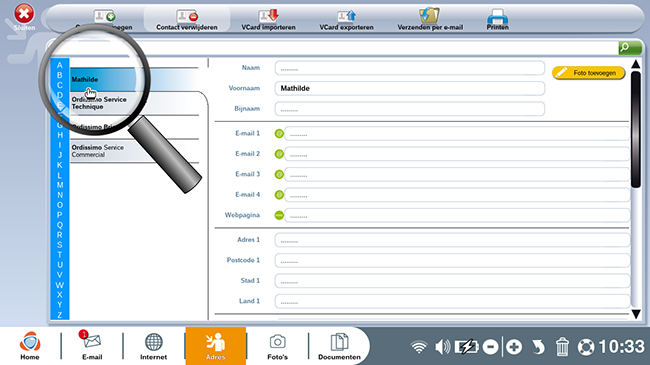Screen dimensions: 650x365
Task: Click the green icon beside E-mail 4
Action: [x=279, y=195]
